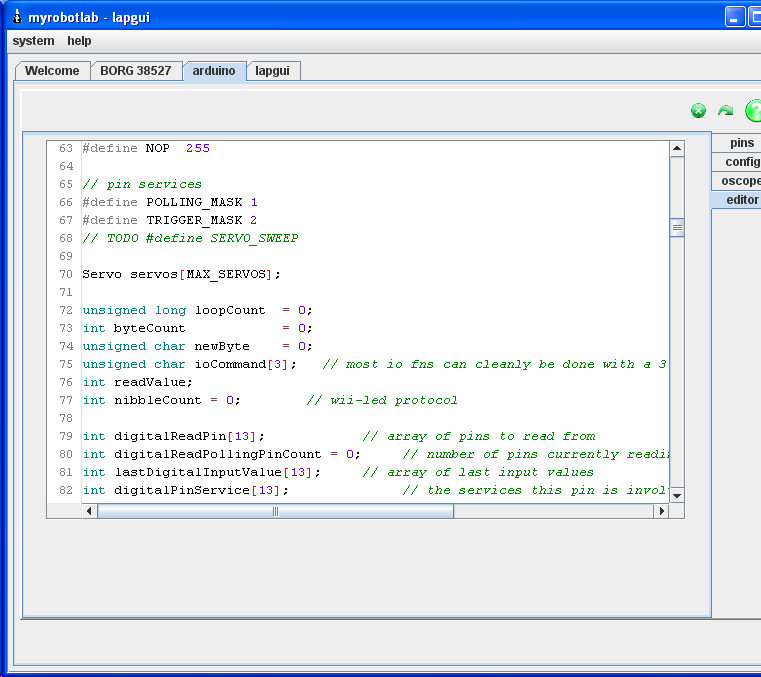Minimize the myrobotlab window
The width and height of the screenshot is (761, 677).
pos(735,17)
